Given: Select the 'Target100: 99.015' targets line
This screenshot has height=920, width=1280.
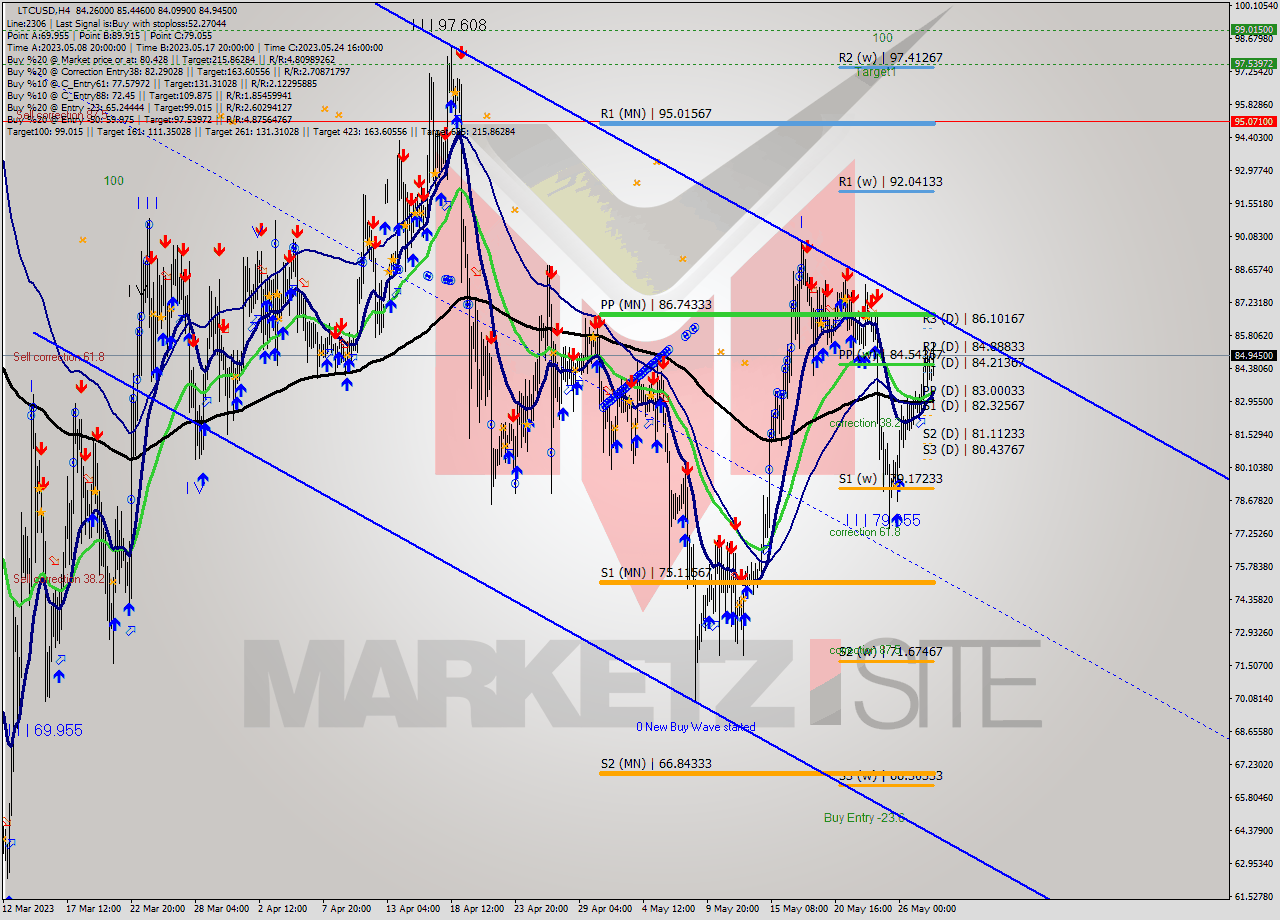Looking at the screenshot, I should 260,131.
